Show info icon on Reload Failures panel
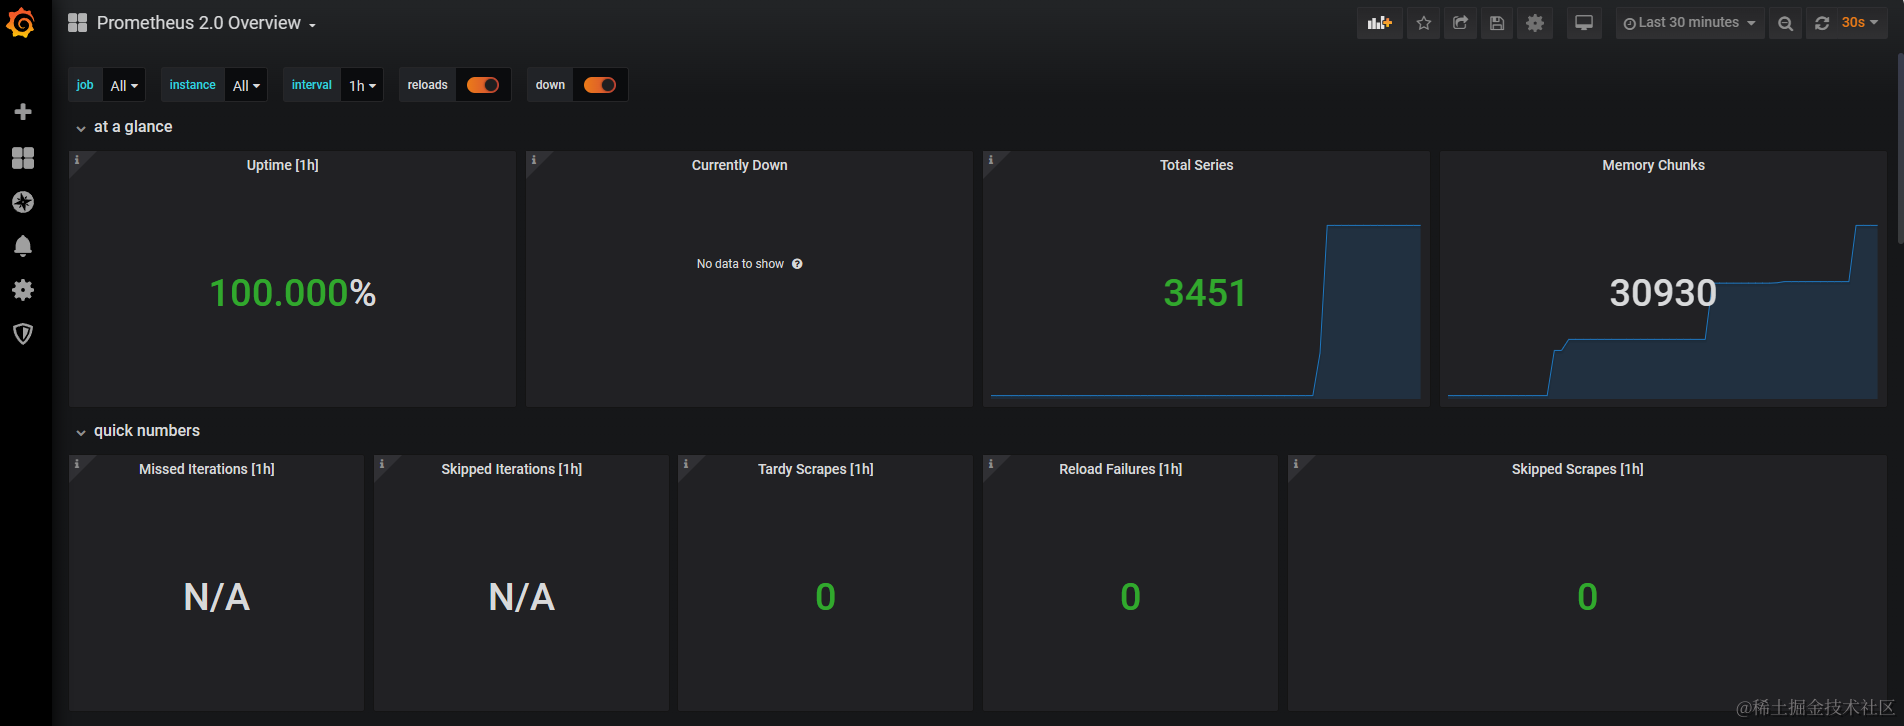This screenshot has width=1904, height=726. click(991, 464)
